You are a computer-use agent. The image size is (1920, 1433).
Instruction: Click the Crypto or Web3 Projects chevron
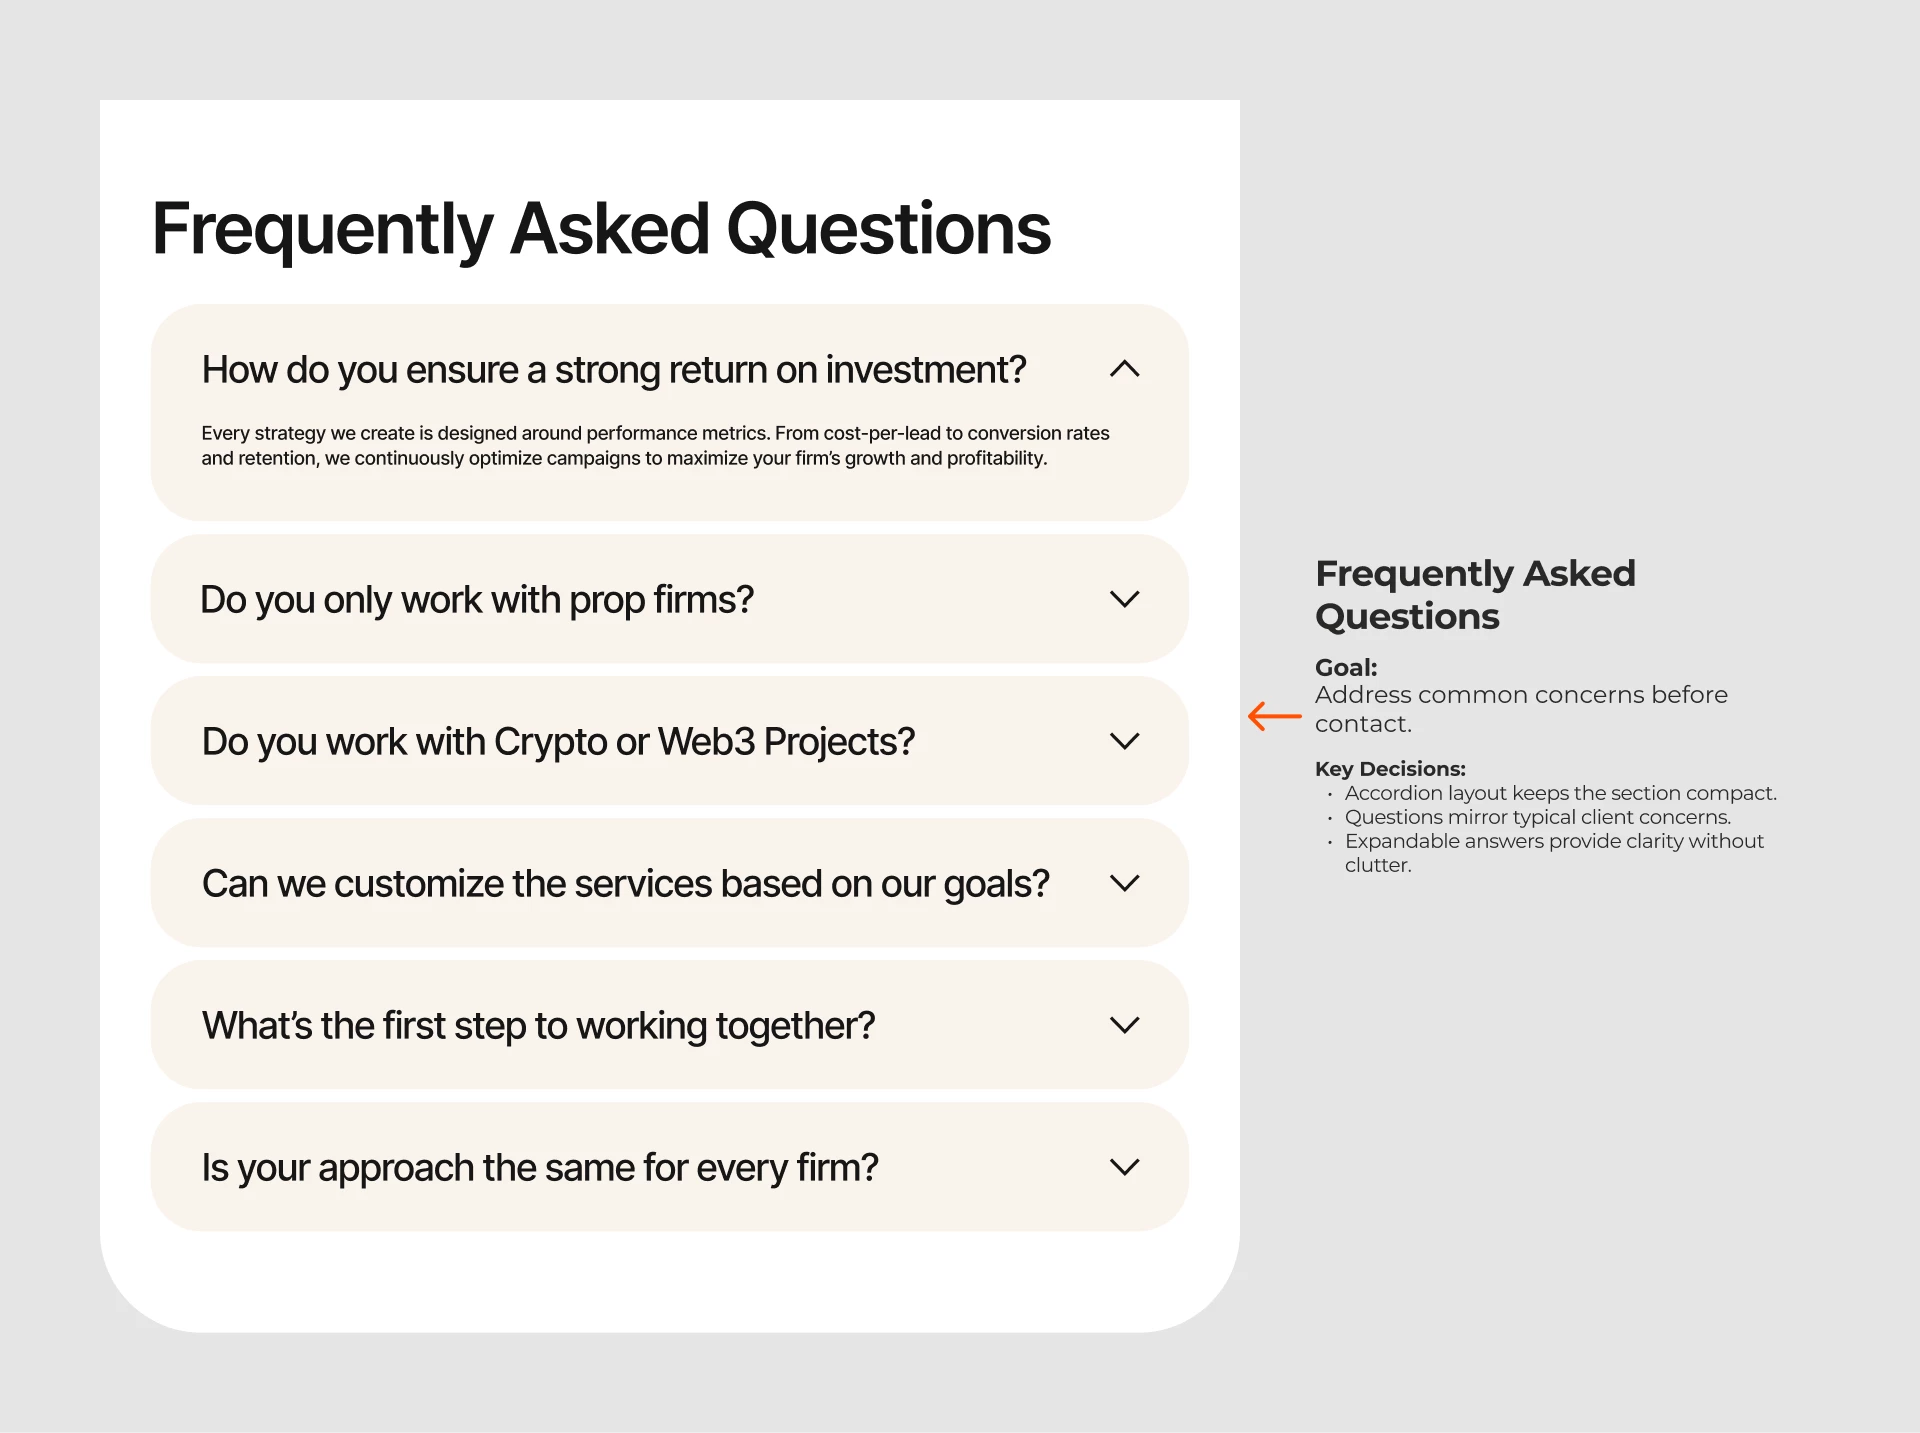point(1124,741)
